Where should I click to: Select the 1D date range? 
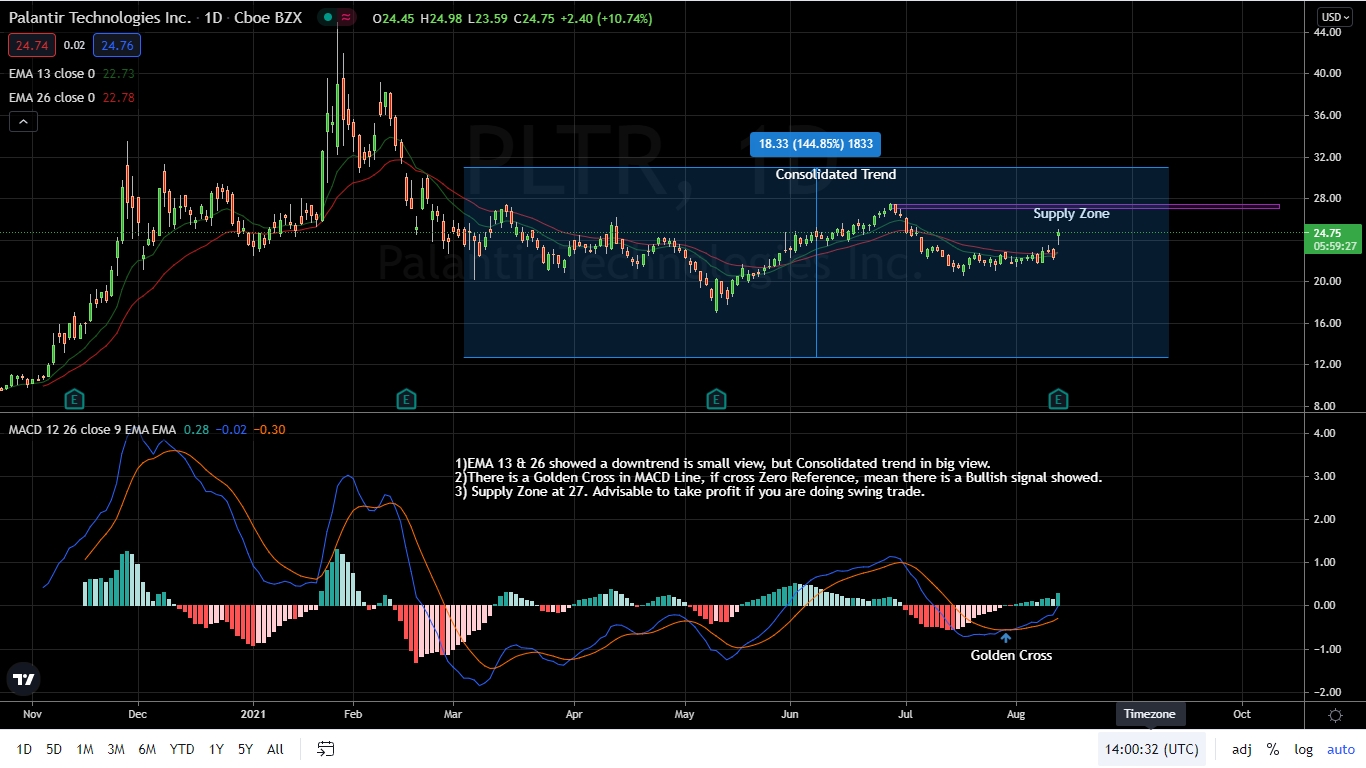[24, 749]
